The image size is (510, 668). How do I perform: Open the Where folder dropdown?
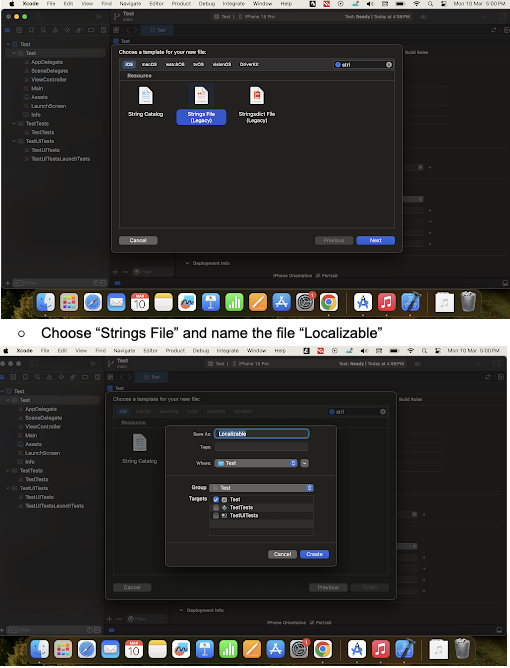point(256,463)
